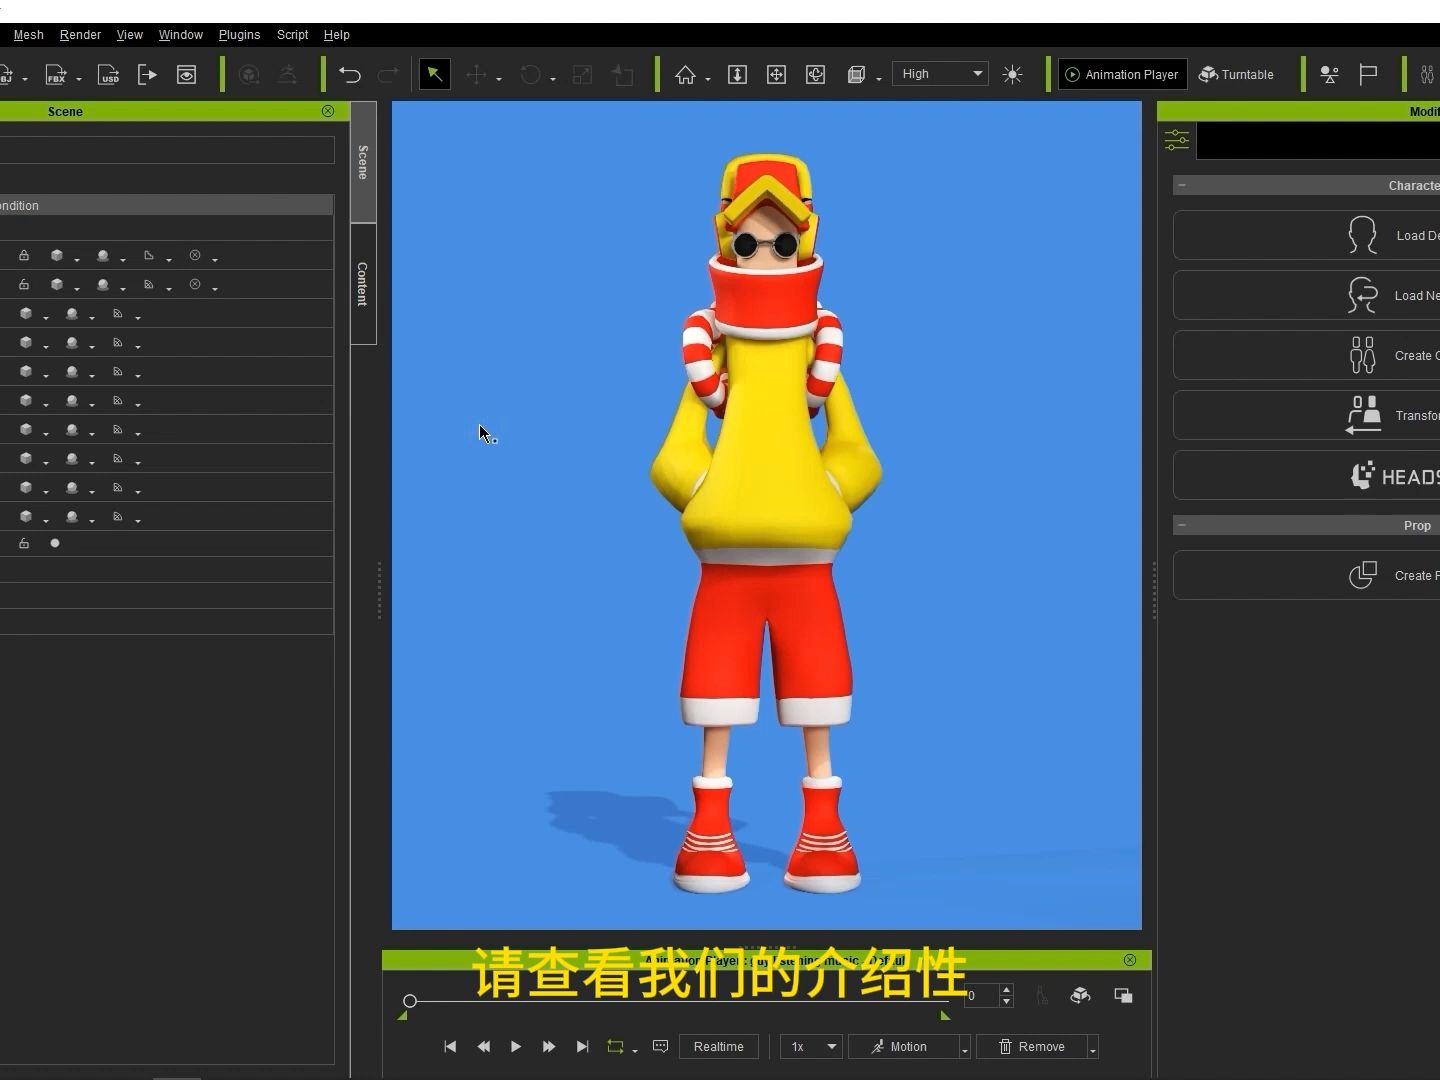The width and height of the screenshot is (1440, 1080).
Task: Click the animation timeline scrubber handle
Action: click(410, 1000)
